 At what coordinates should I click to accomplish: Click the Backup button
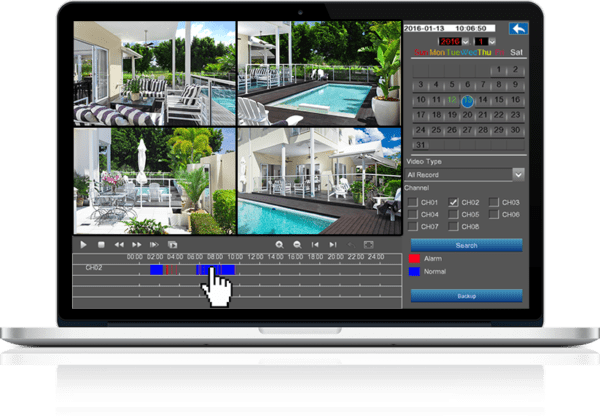[x=466, y=295]
